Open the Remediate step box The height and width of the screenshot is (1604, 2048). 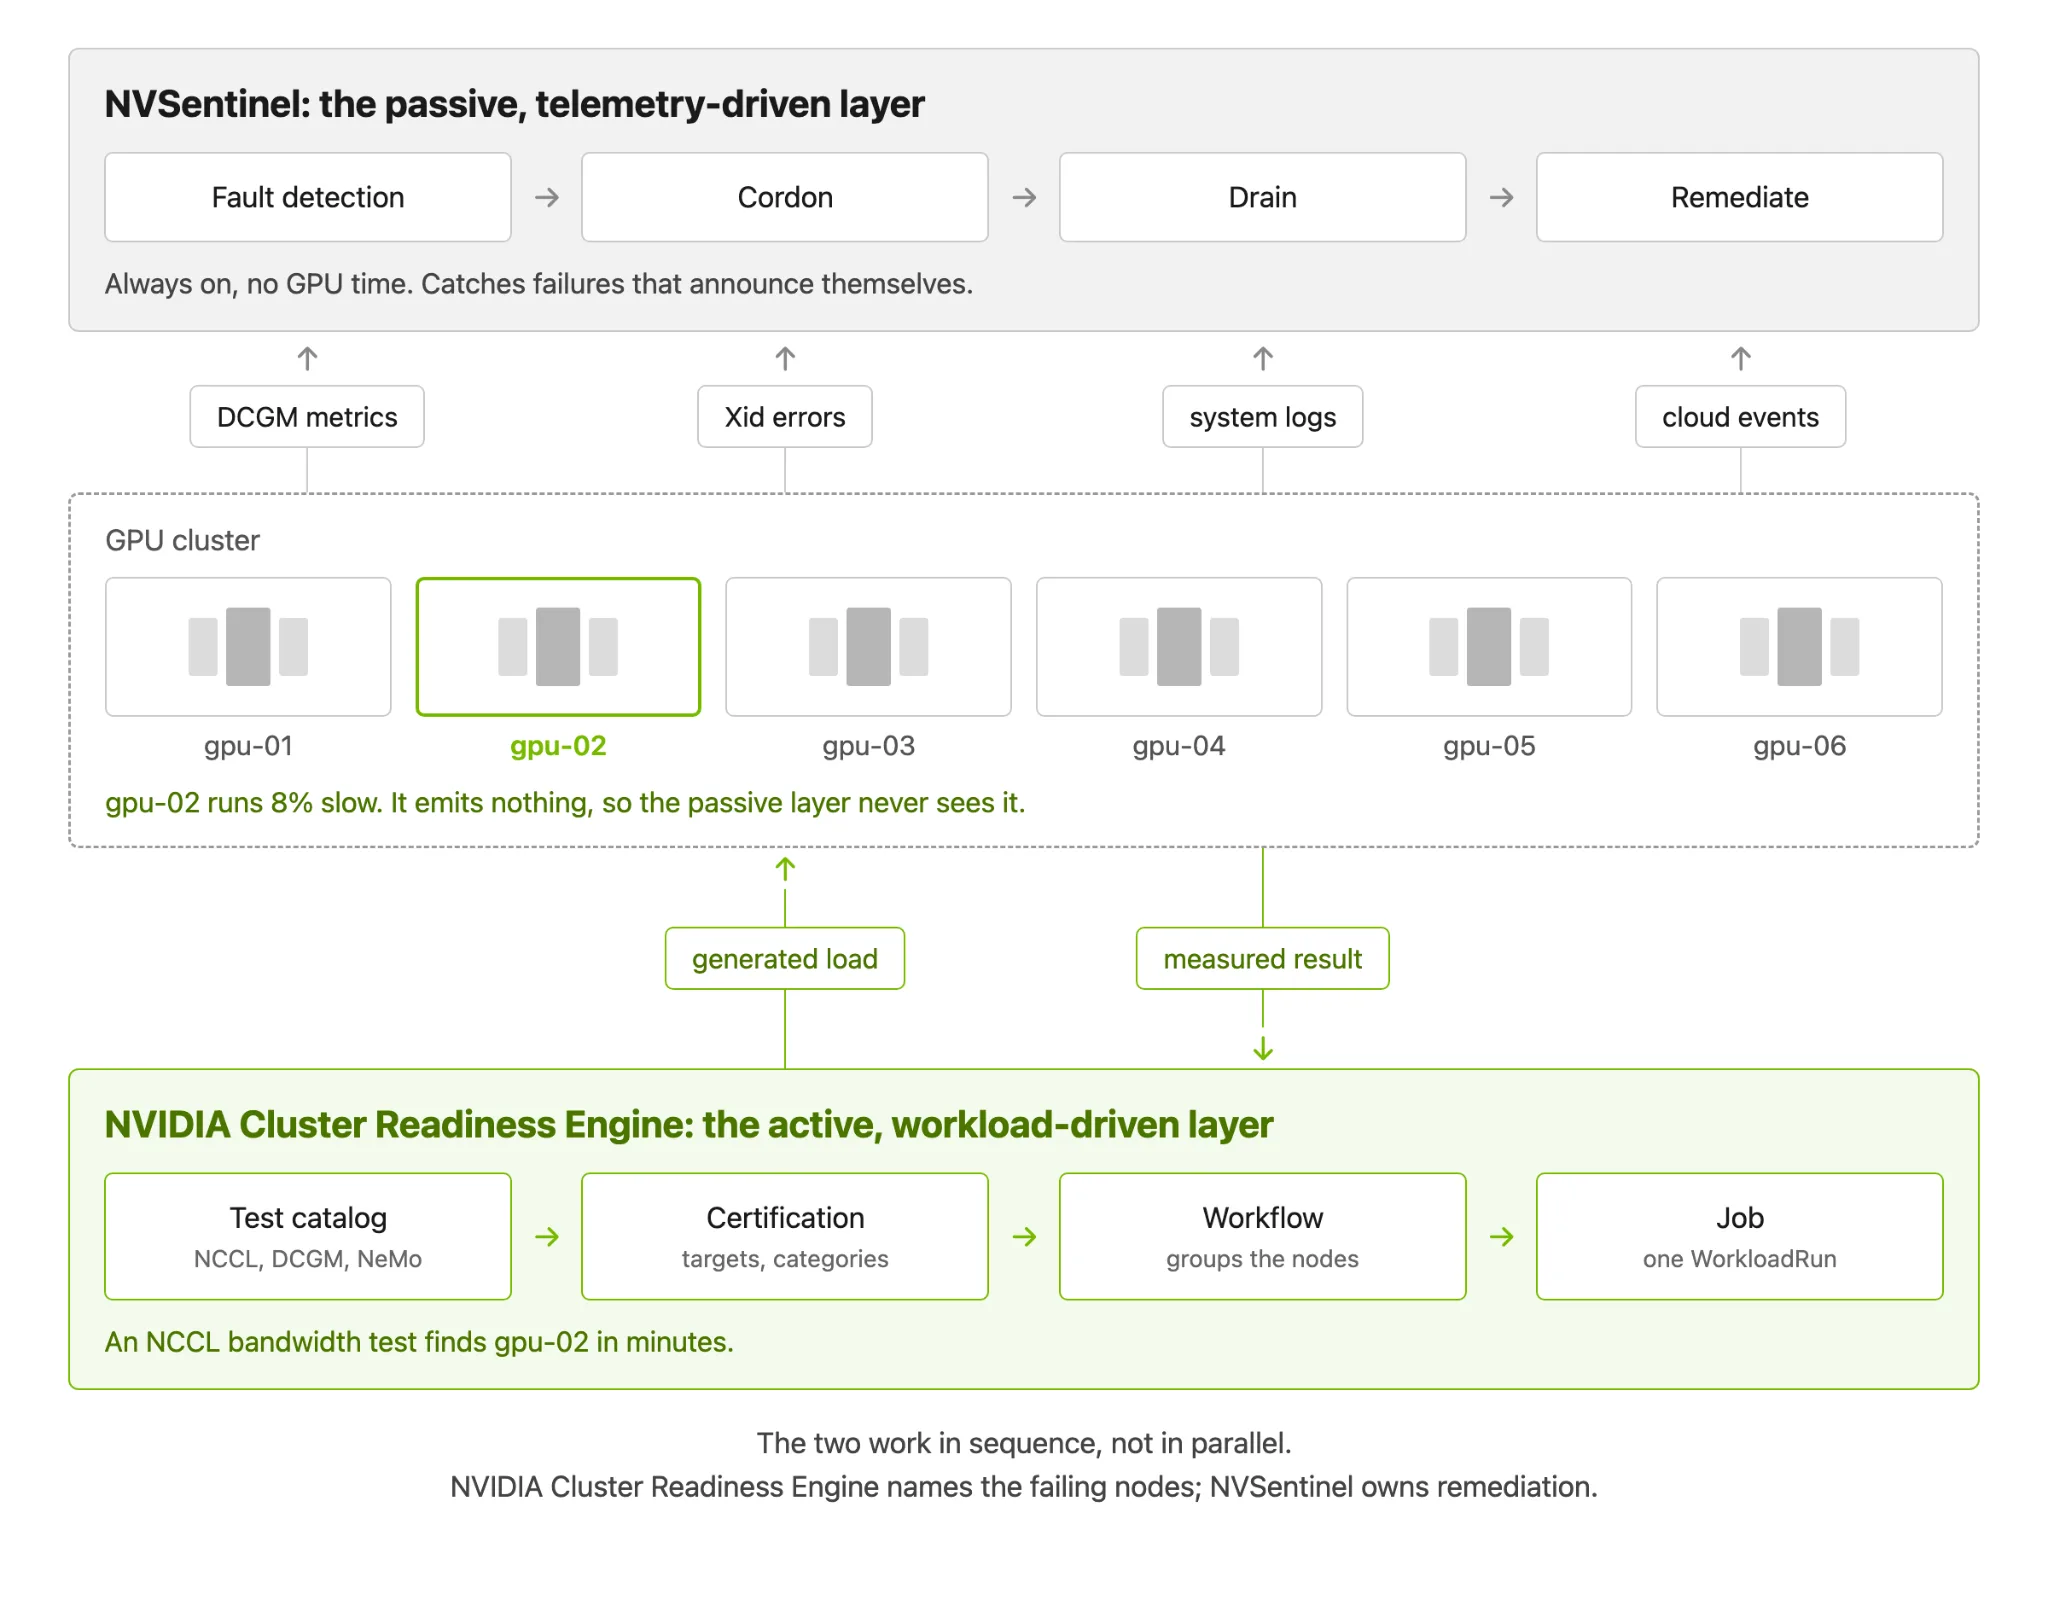click(x=1740, y=197)
